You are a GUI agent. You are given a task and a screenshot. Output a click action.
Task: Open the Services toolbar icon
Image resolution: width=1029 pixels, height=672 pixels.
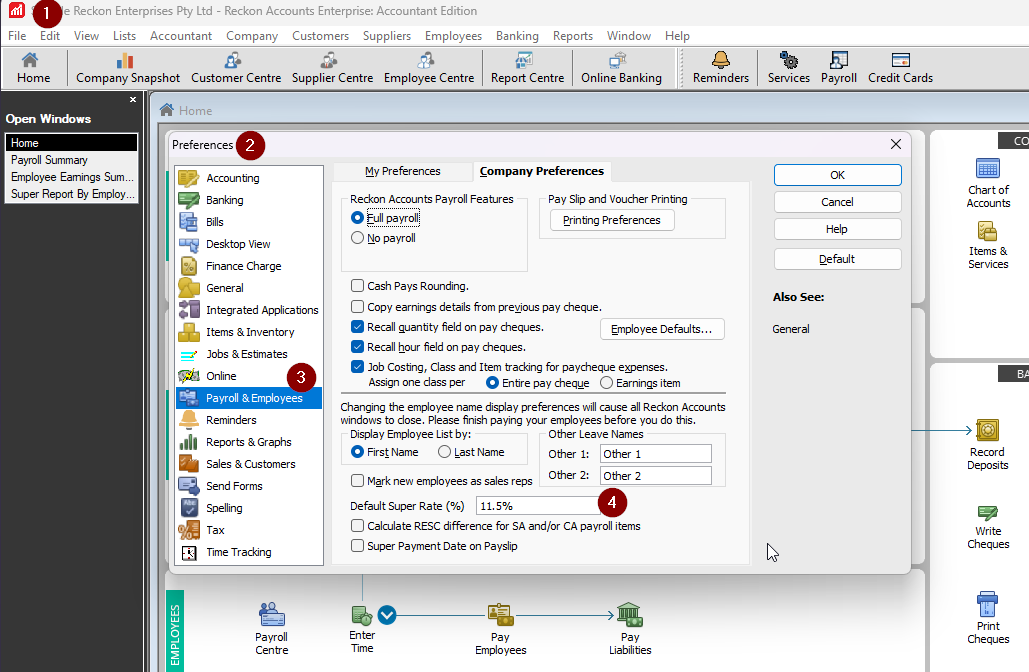tap(788, 68)
